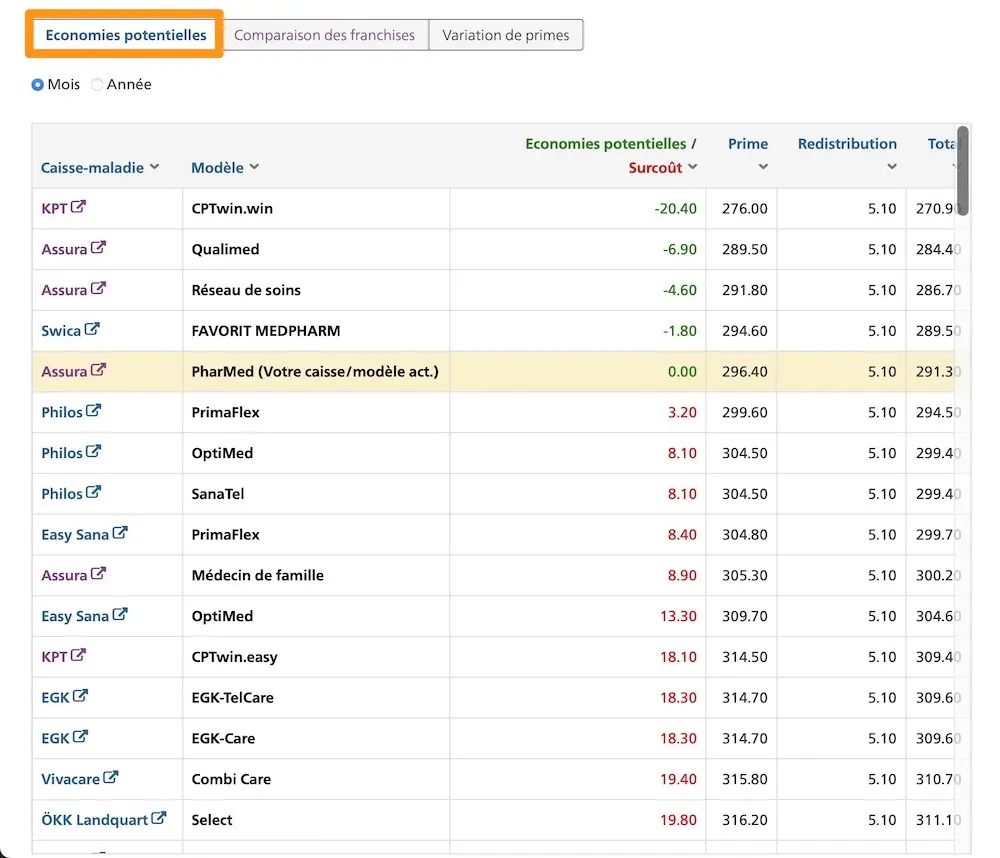The image size is (1000, 858).
Task: Click the Caisse-maladie column header
Action: (x=92, y=168)
